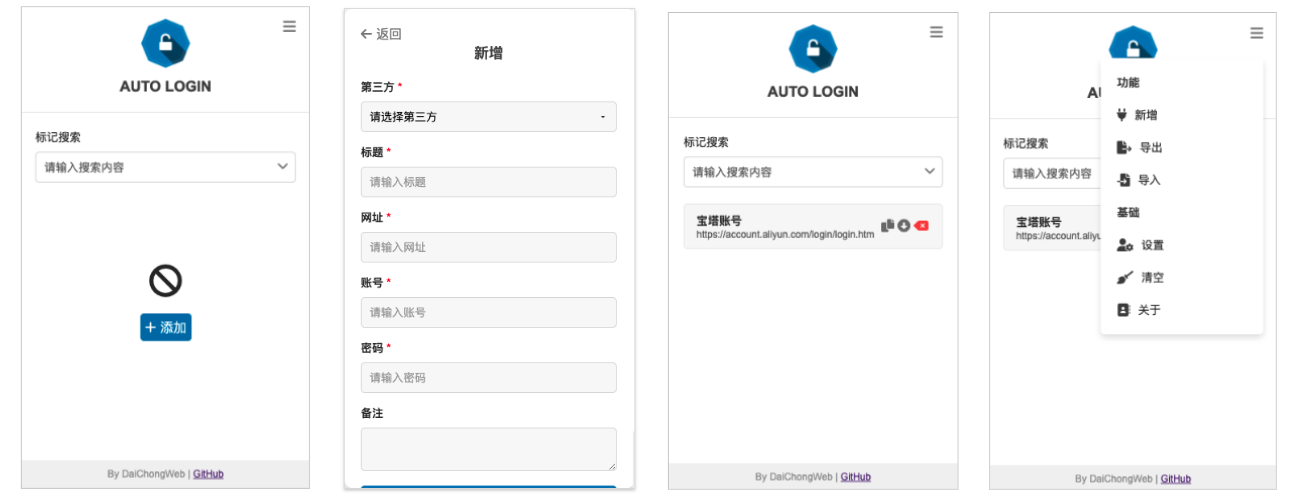Click the 请输入账号 field

coord(488,312)
